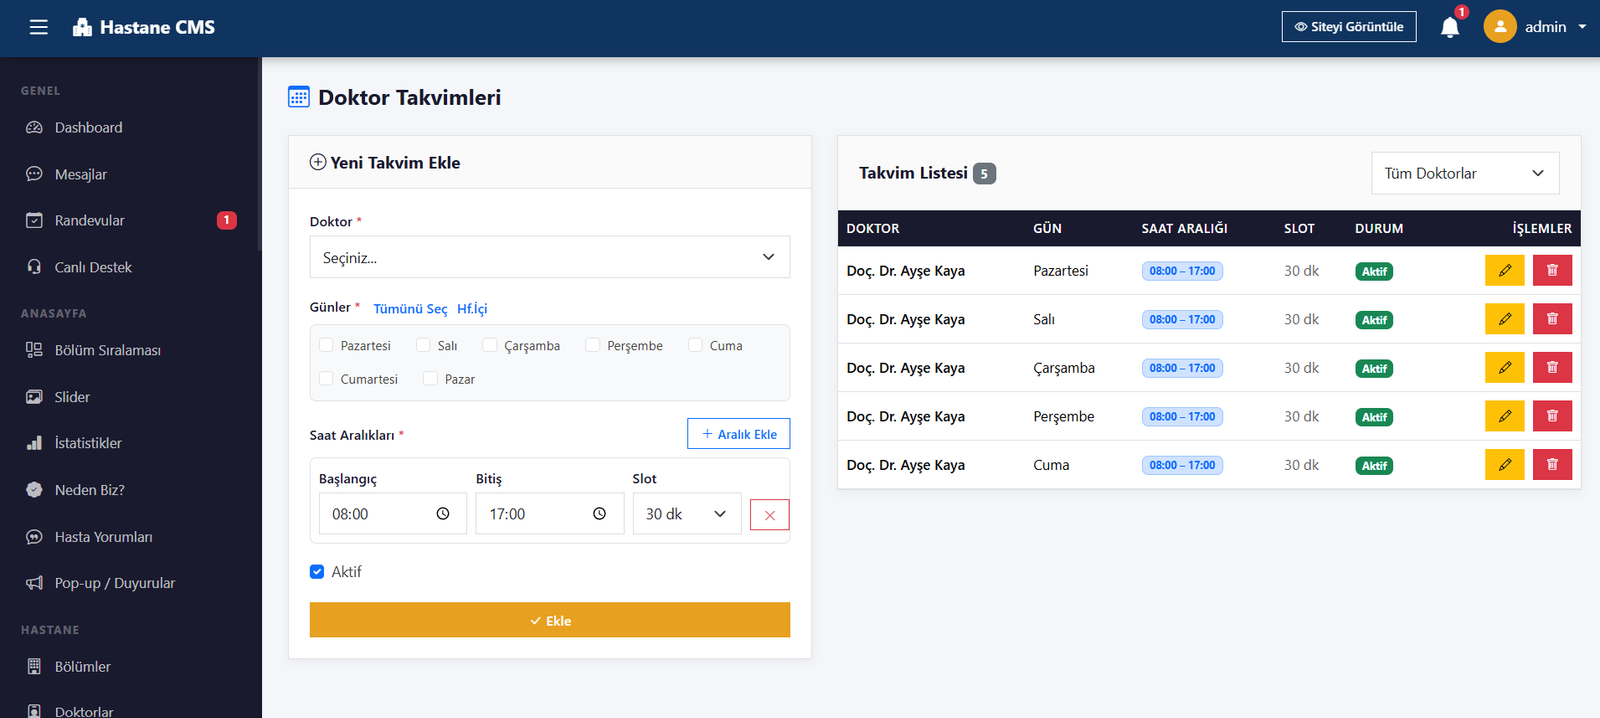
Task: Check the Perşembe day checkbox
Action: click(x=593, y=345)
